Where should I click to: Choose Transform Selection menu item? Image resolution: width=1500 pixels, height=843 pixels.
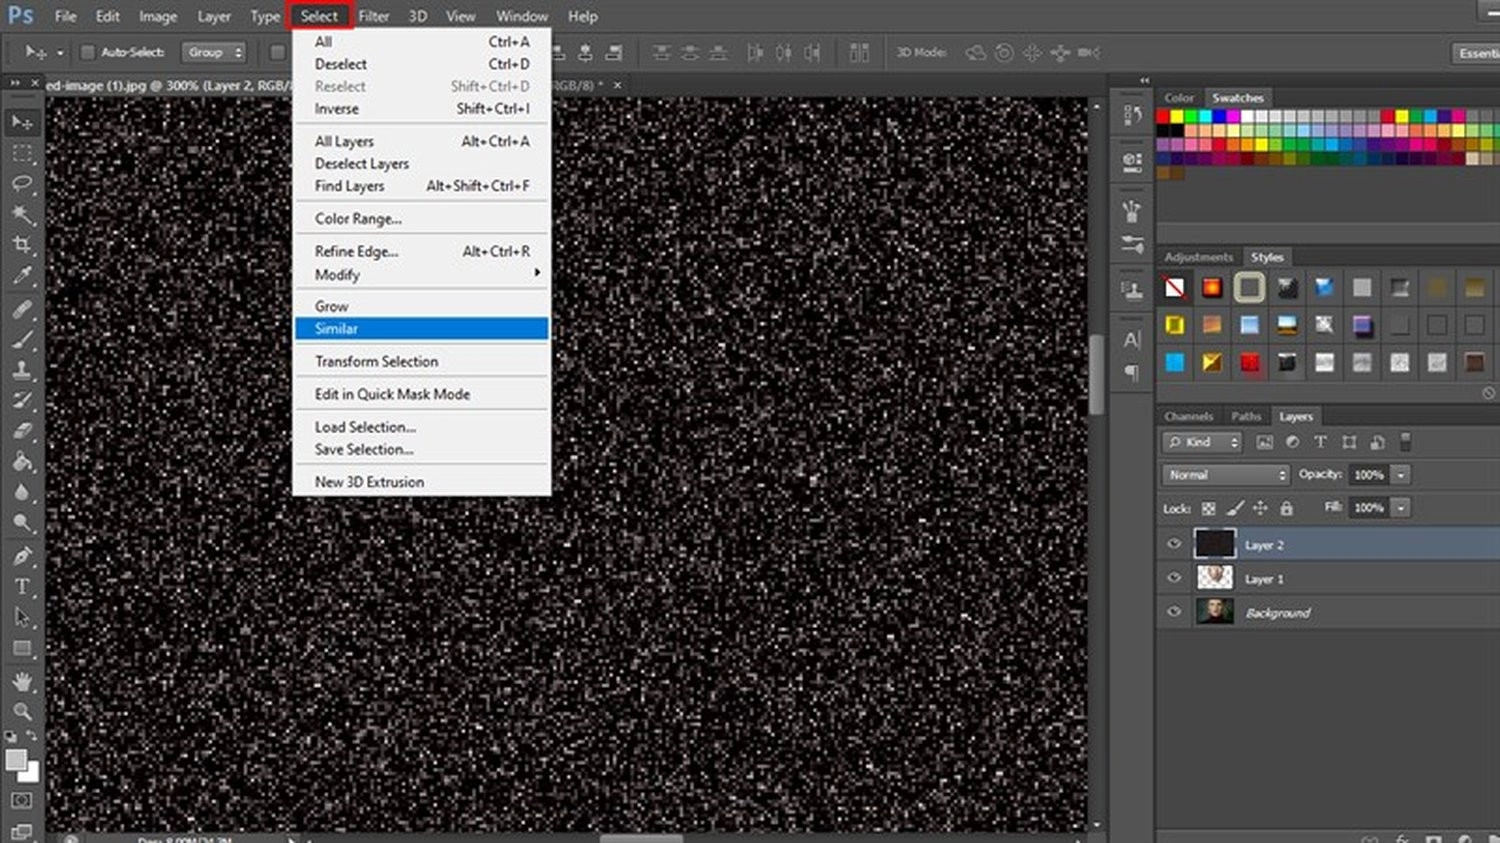pyautogui.click(x=422, y=361)
